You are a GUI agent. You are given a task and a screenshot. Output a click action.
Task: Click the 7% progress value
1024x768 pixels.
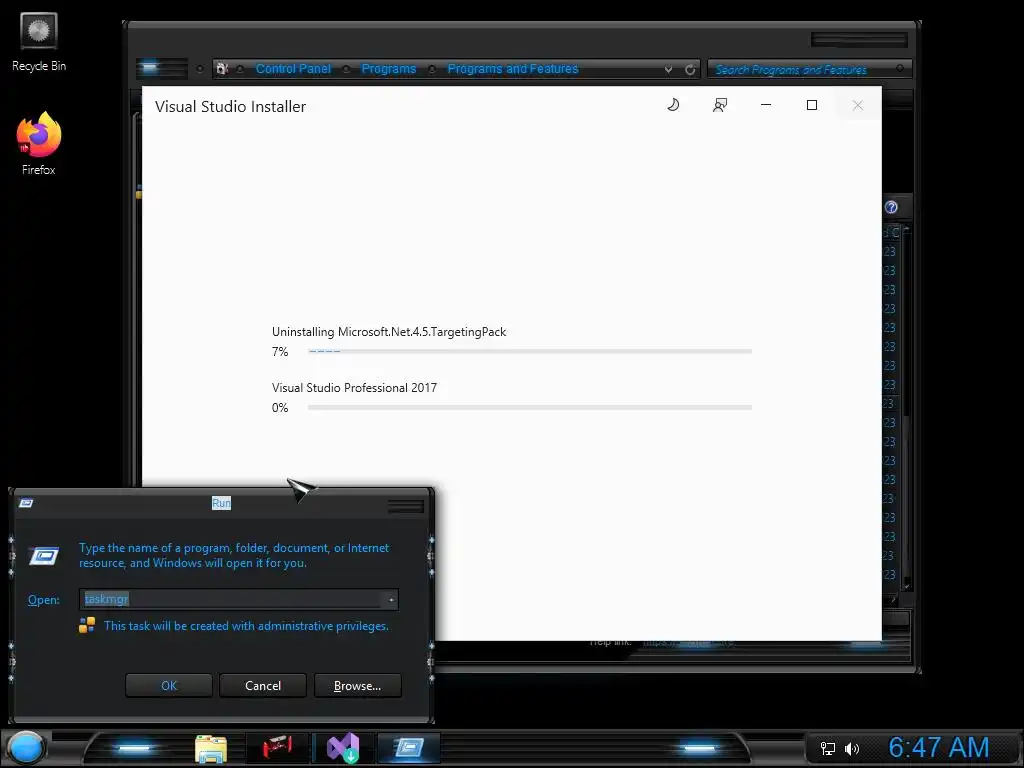point(280,352)
